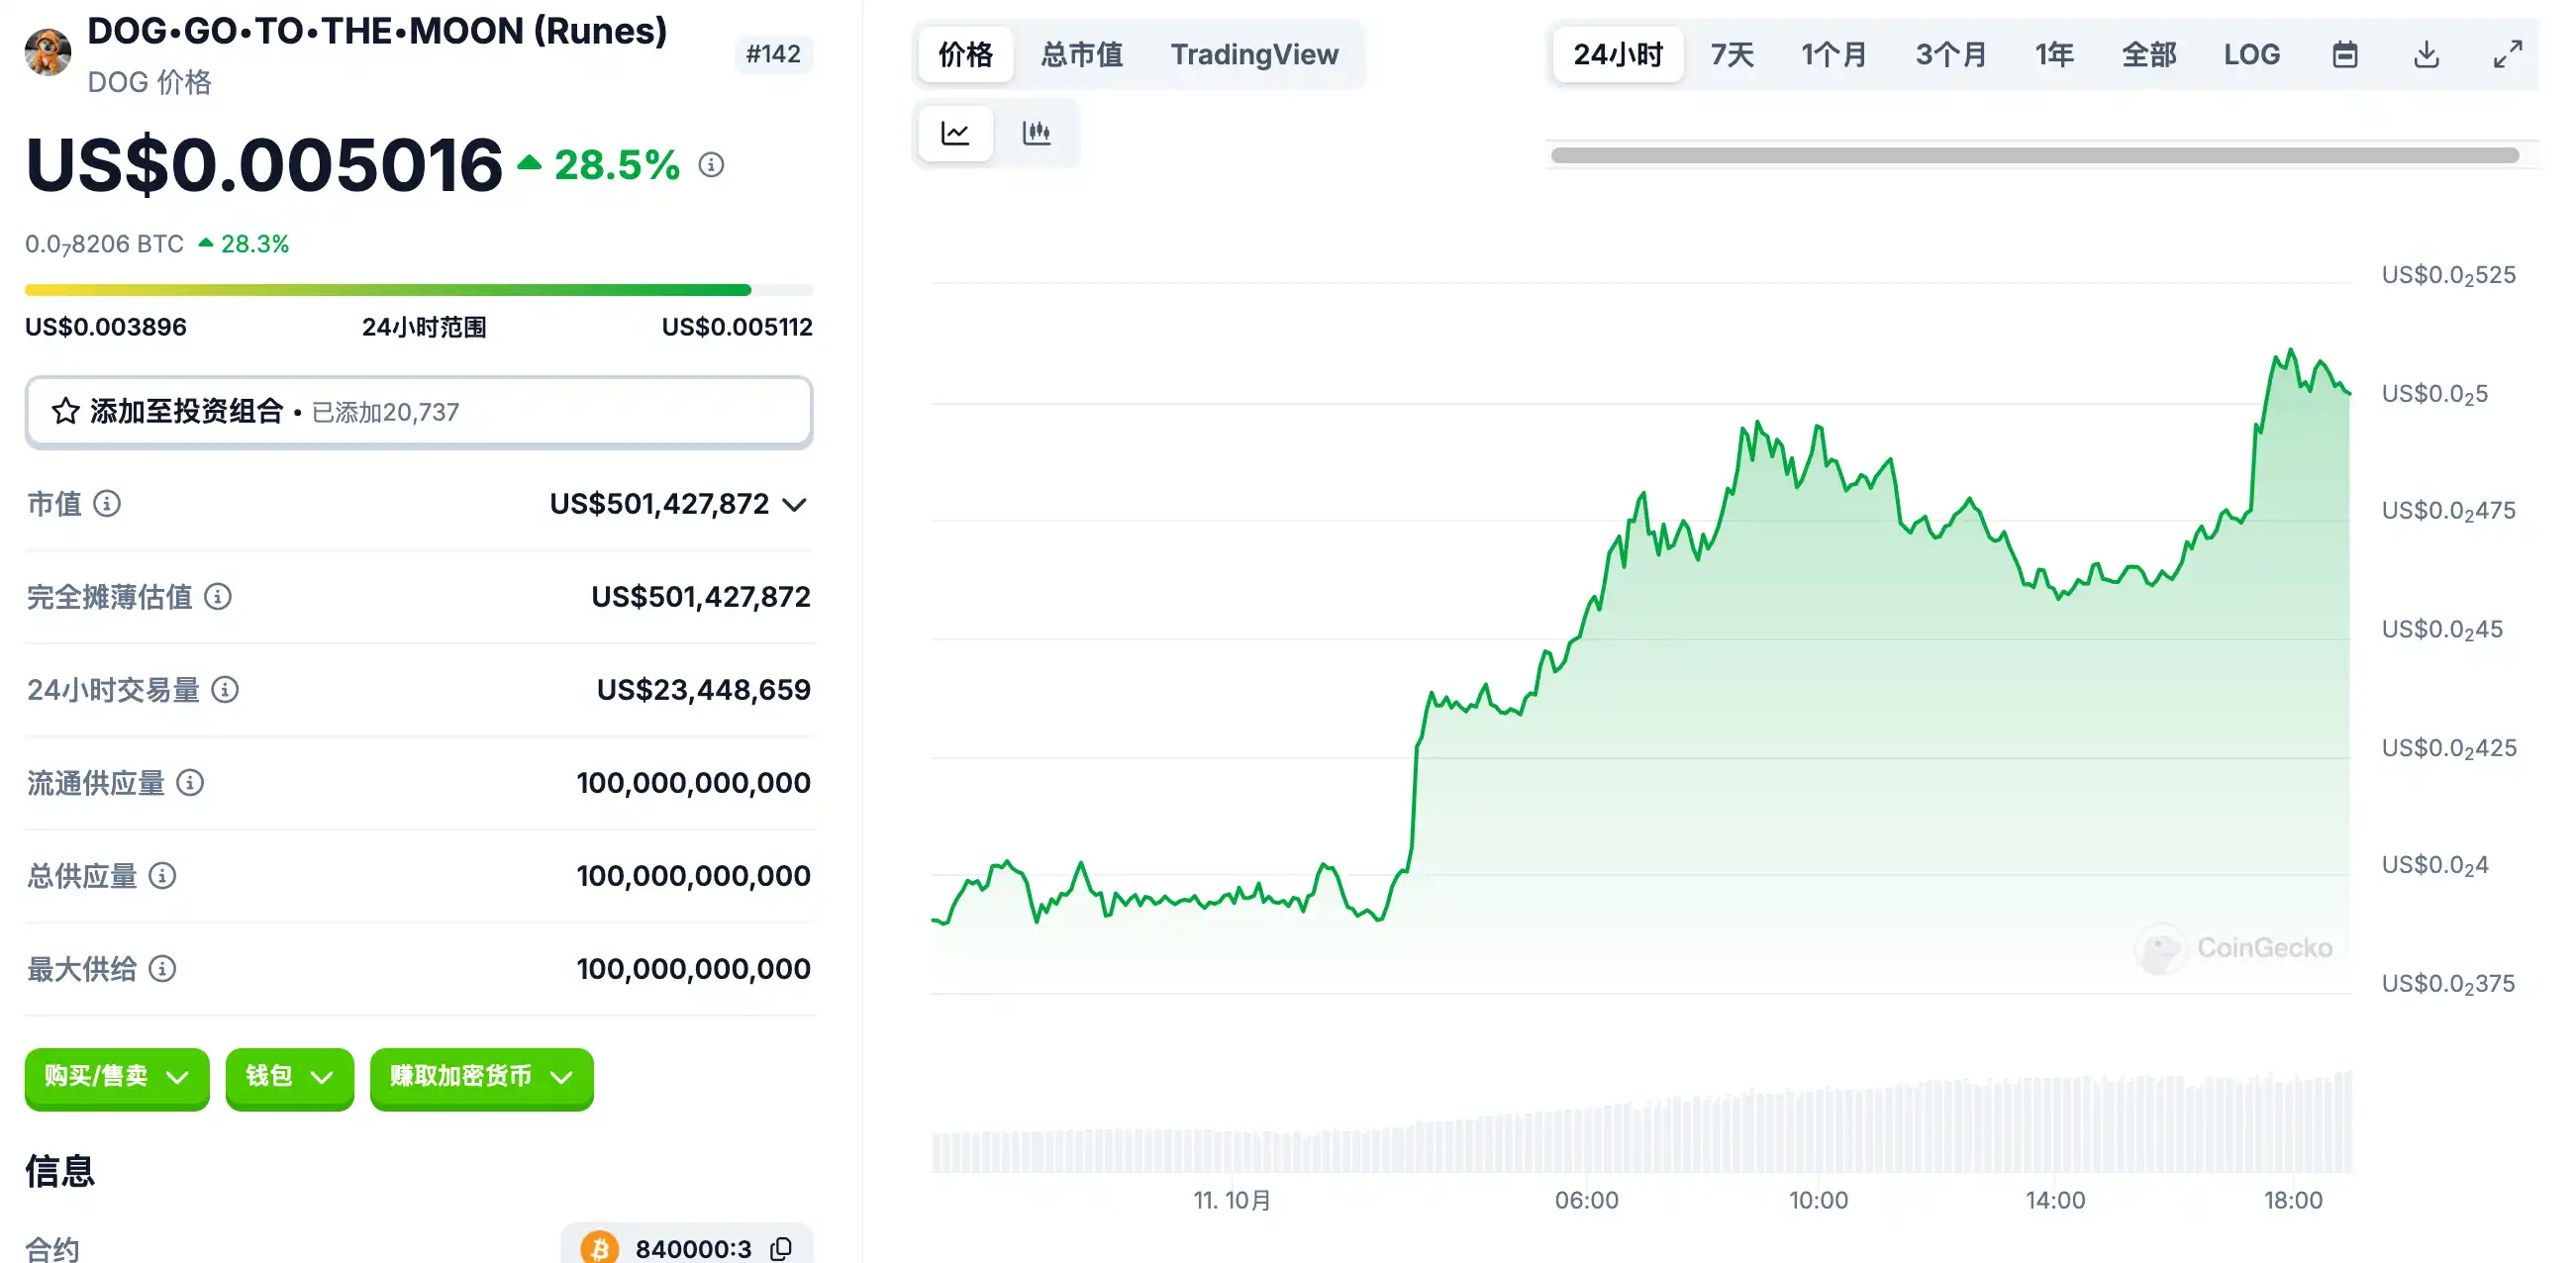Copy the 840000:3 contract address
Viewport: 2576px width, 1263px height.
tap(782, 1248)
